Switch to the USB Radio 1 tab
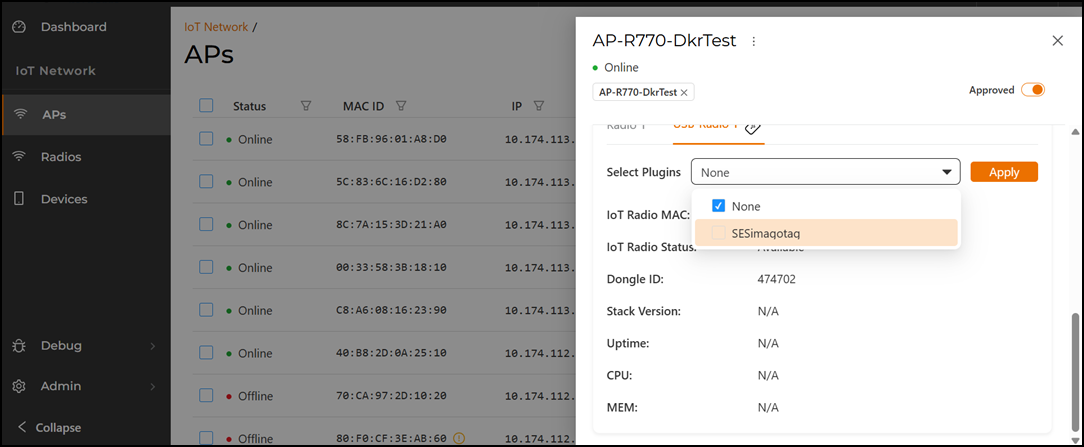 [x=705, y=126]
